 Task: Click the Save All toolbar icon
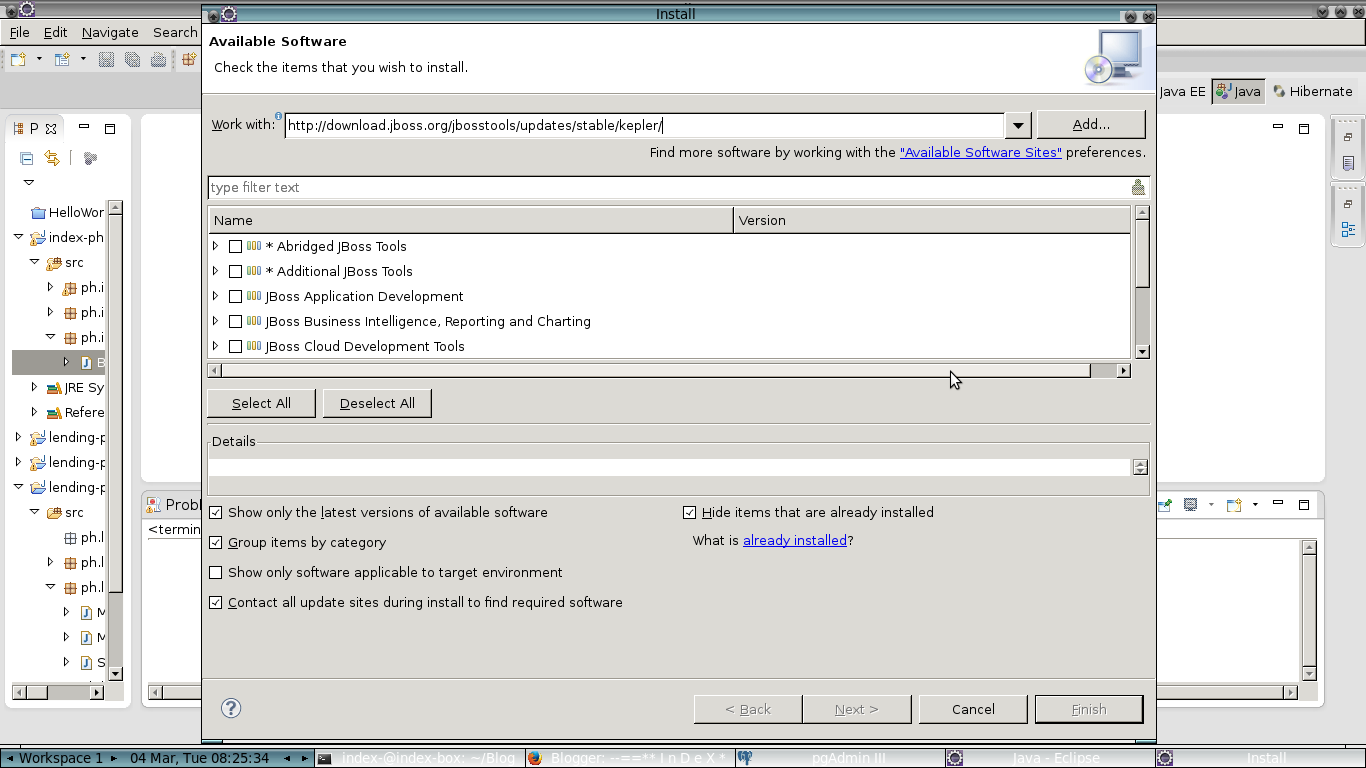(x=132, y=60)
